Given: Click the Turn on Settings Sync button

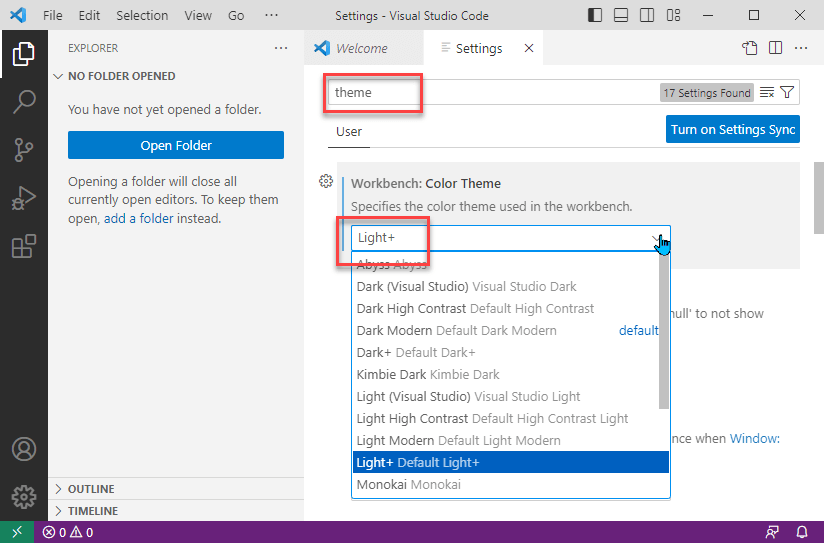Looking at the screenshot, I should coord(733,130).
